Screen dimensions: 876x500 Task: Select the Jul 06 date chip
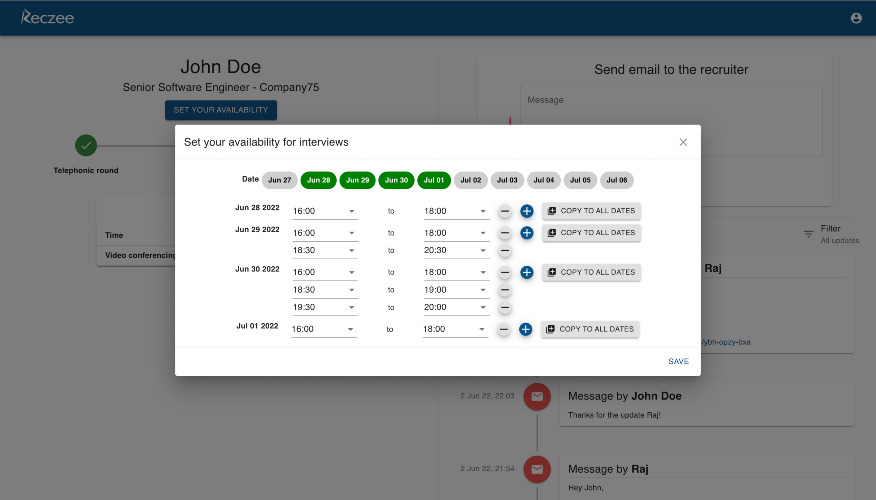coord(617,180)
